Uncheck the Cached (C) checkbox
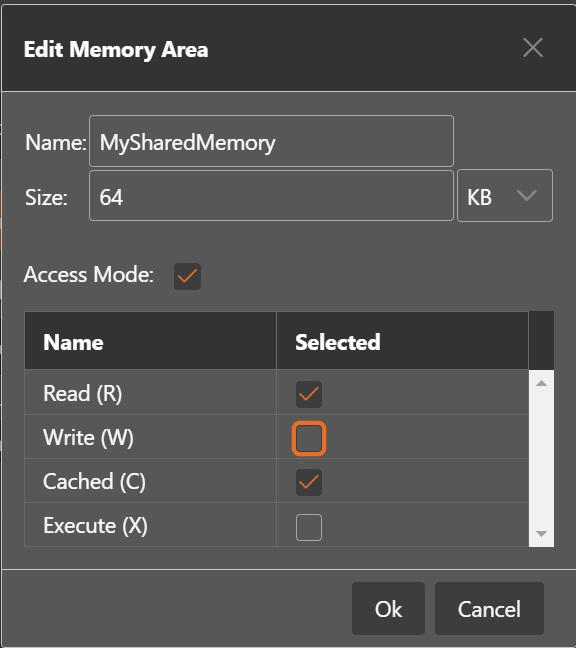This screenshot has width=576, height=648. (309, 482)
